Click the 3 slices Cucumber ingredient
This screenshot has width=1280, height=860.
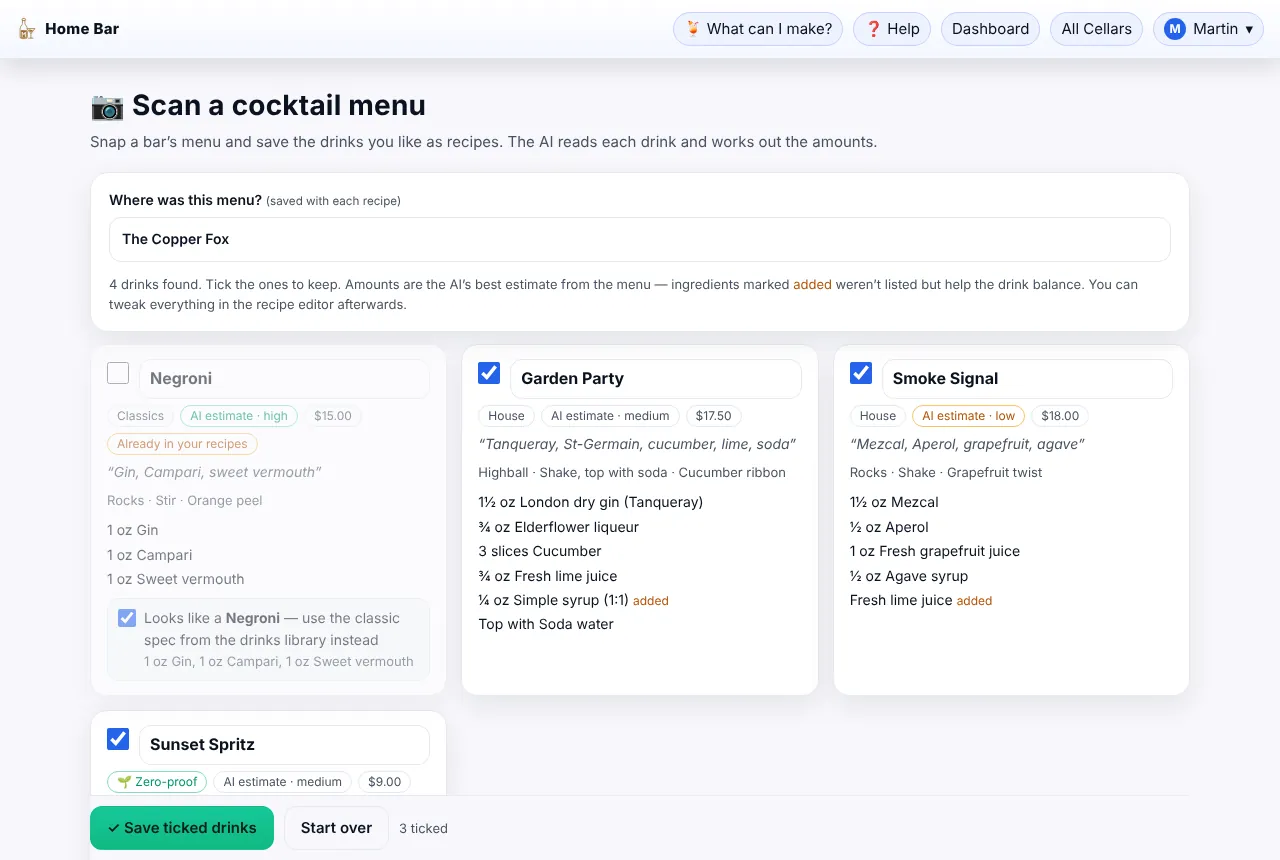(540, 551)
